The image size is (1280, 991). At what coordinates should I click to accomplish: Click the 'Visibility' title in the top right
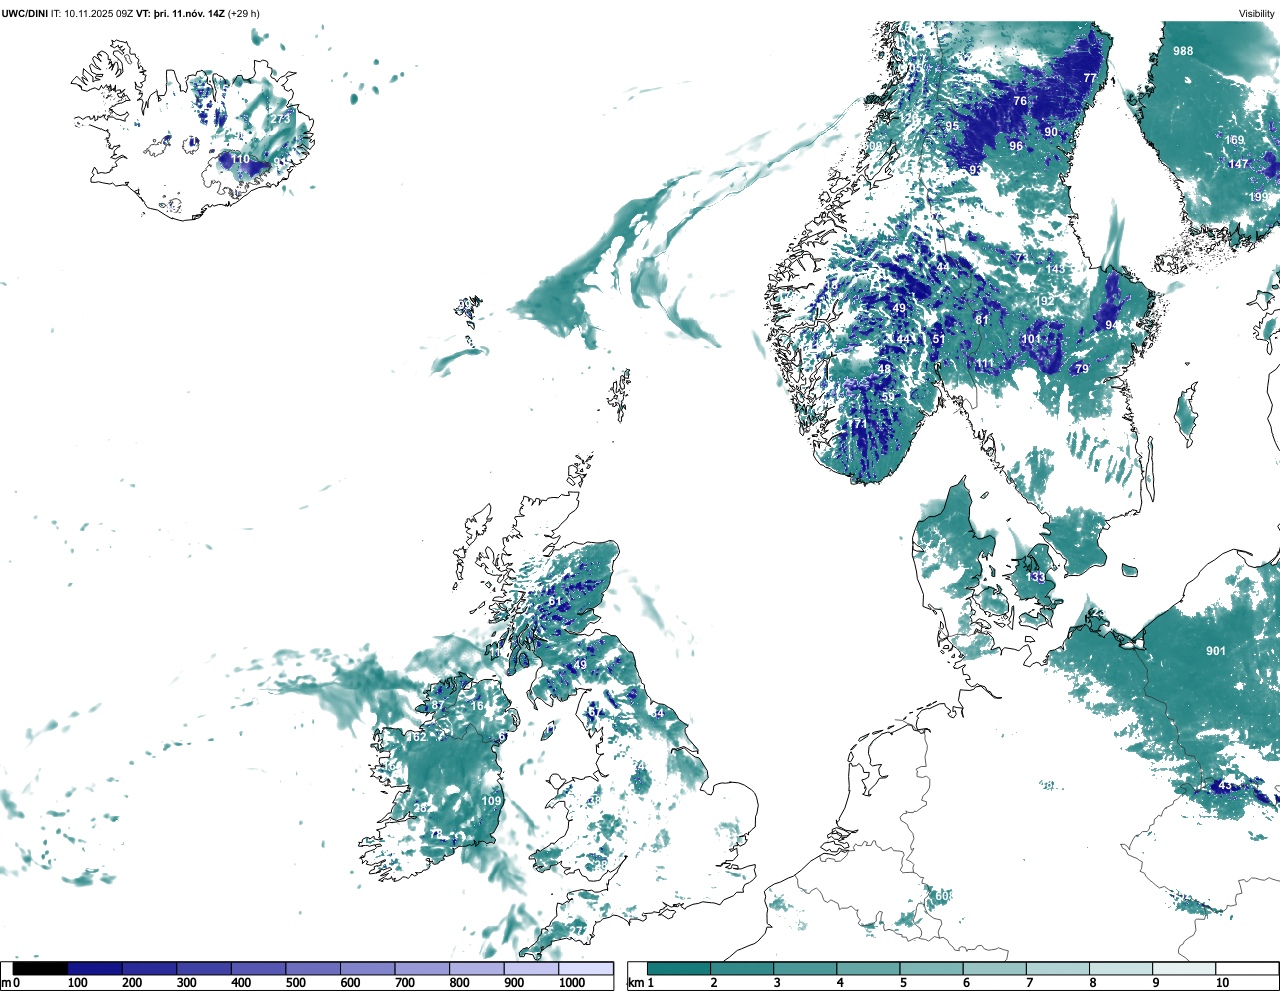point(1257,13)
